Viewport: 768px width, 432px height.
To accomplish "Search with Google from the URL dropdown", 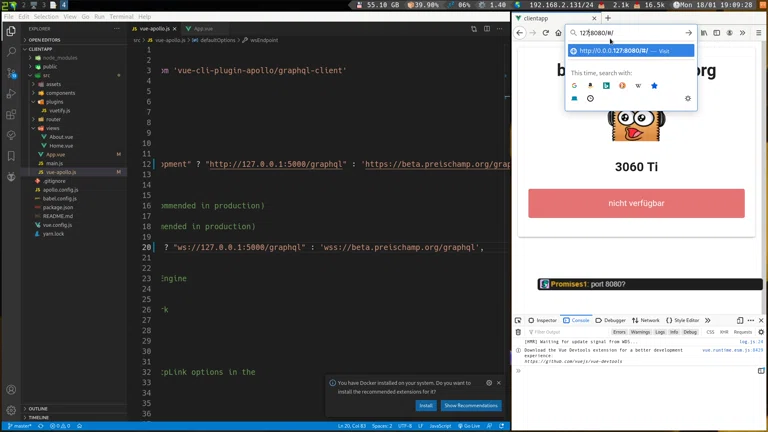I will pyautogui.click(x=574, y=86).
